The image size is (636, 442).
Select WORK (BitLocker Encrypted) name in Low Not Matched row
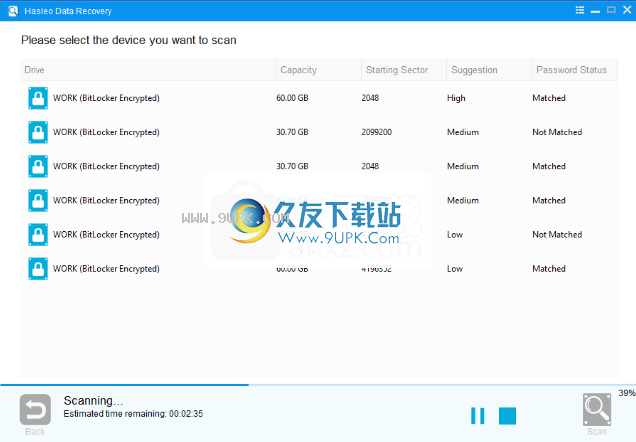pos(106,235)
